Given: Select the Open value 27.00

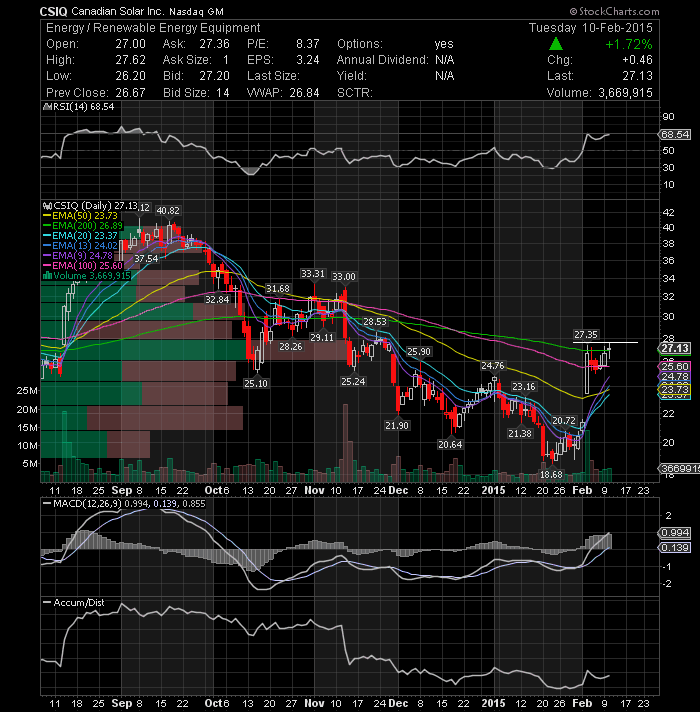Looking at the screenshot, I should click(130, 44).
